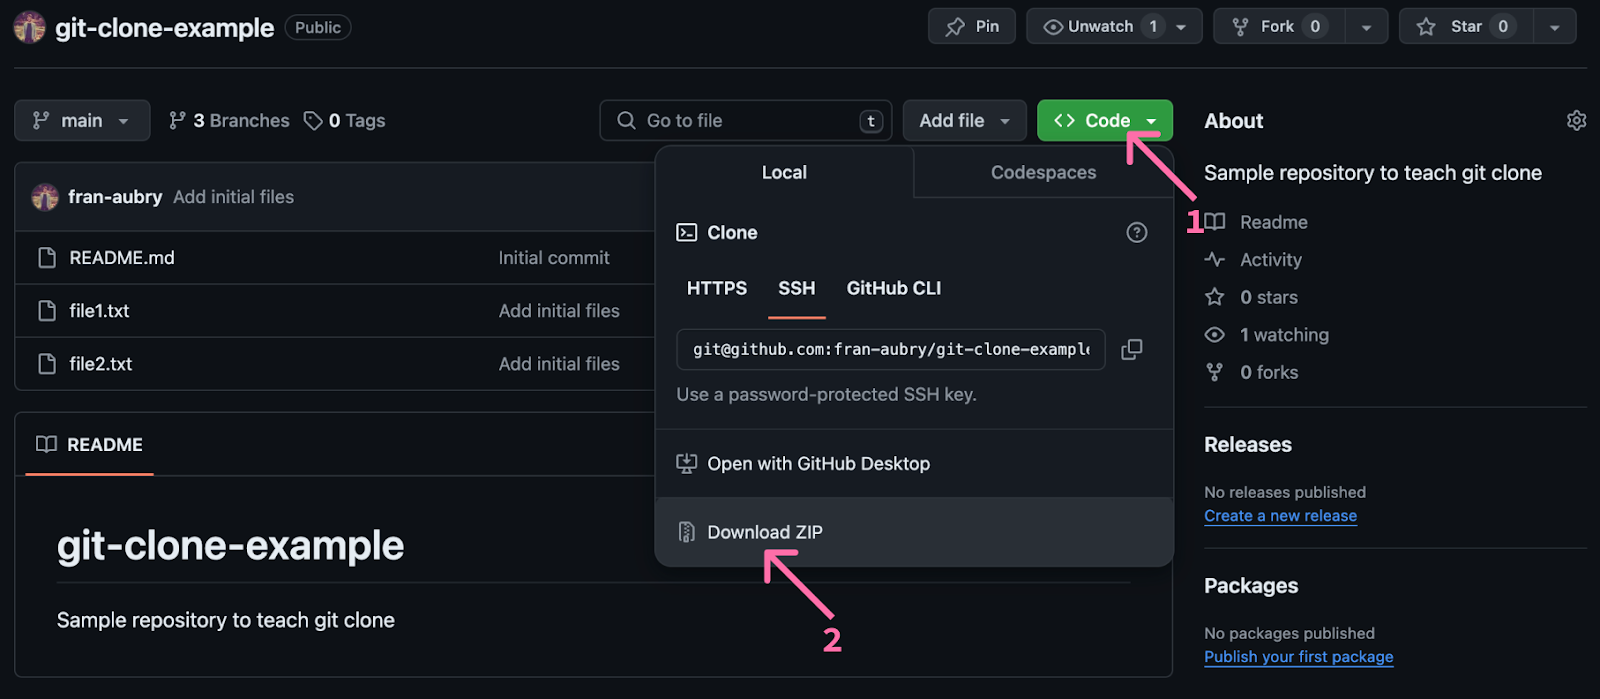Star the git-clone-example repository

pos(1466,27)
